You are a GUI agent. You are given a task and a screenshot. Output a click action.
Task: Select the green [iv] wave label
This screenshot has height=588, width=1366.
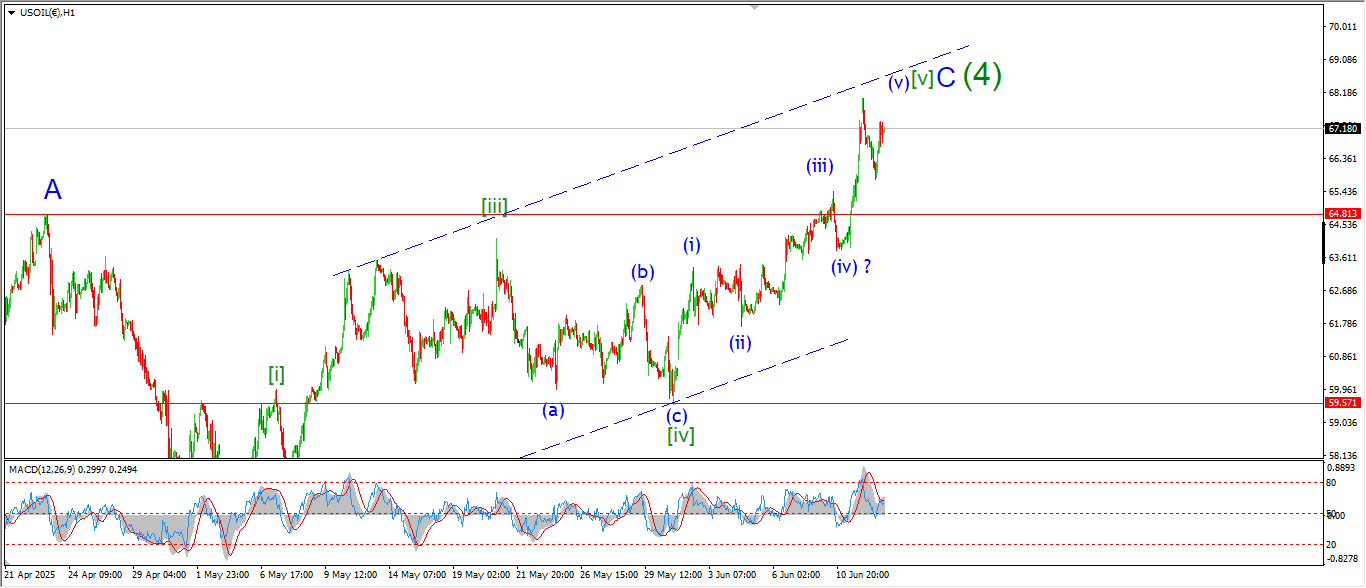point(681,435)
